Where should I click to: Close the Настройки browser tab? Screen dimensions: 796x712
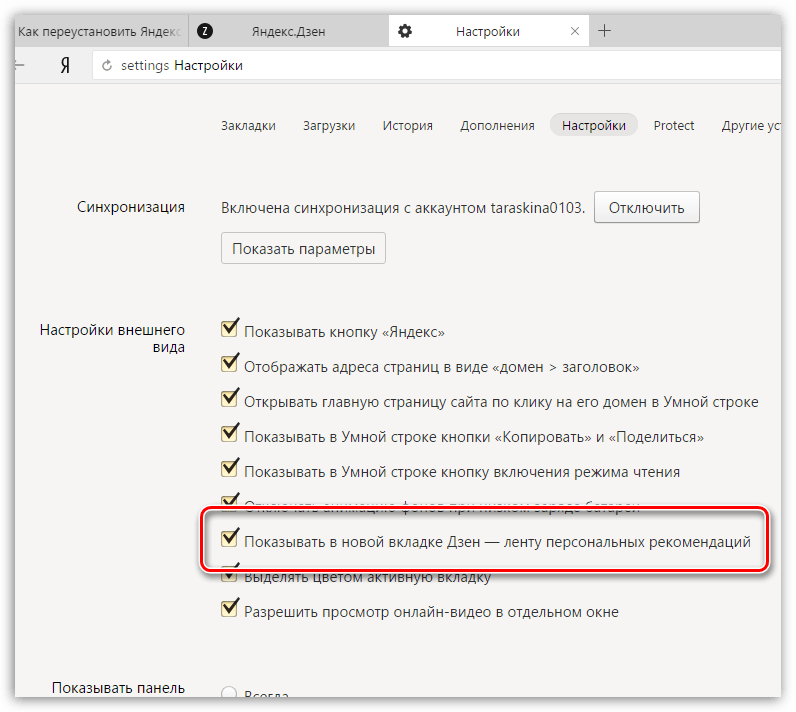[x=575, y=31]
